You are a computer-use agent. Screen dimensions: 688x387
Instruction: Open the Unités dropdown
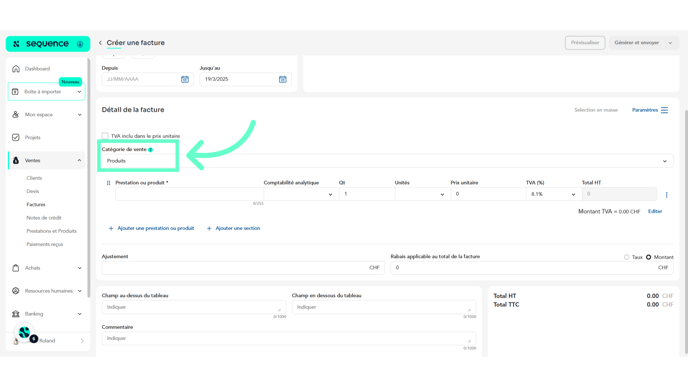(x=422, y=194)
